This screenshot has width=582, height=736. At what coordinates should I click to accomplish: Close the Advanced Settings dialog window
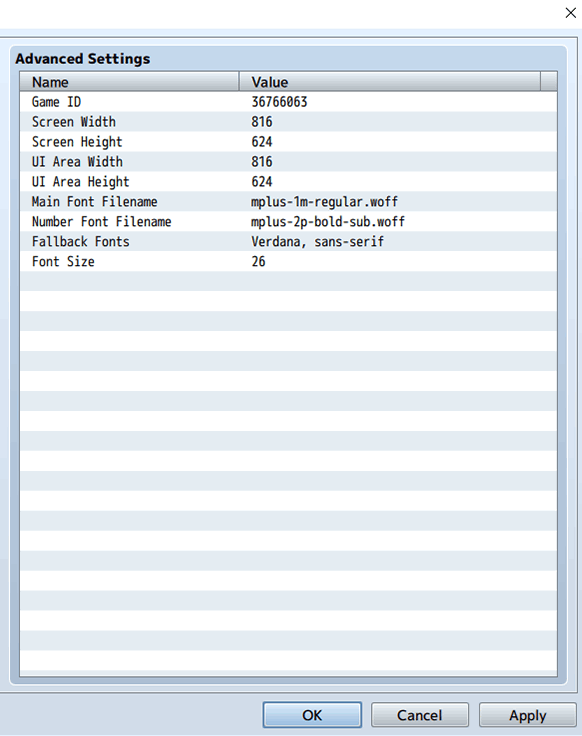tap(571, 13)
